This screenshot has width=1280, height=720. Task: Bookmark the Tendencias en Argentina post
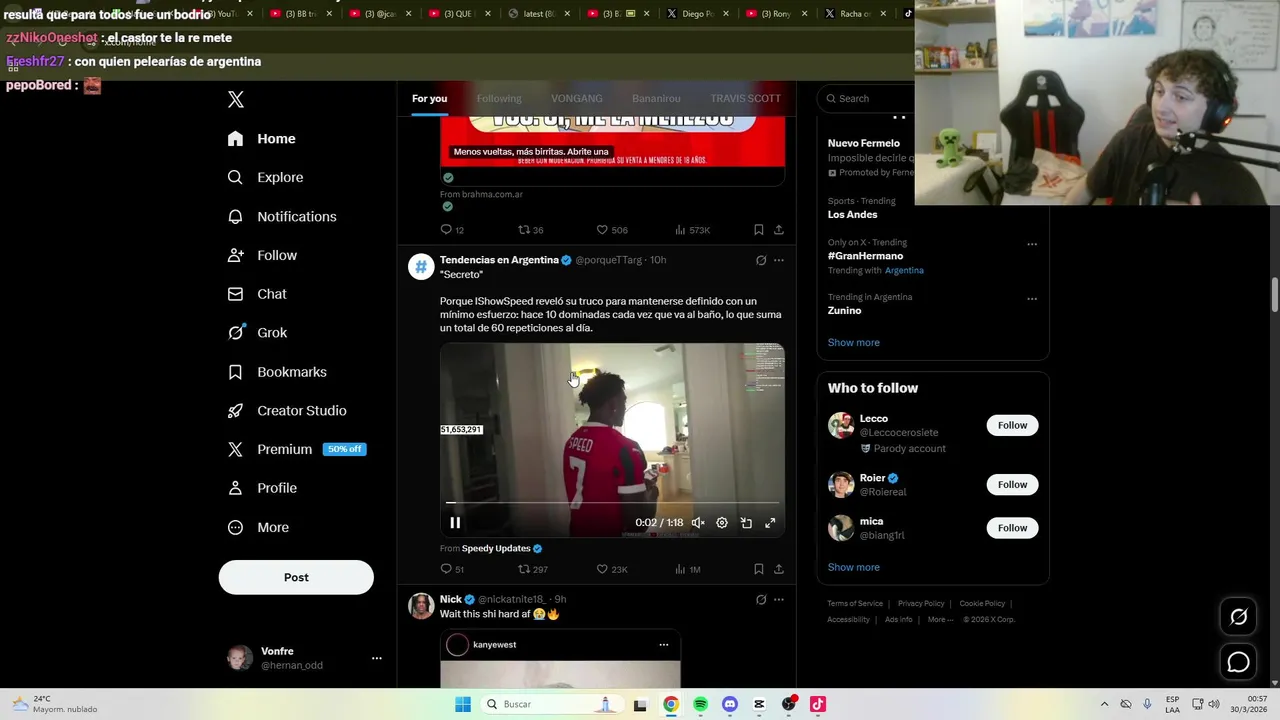click(x=759, y=569)
